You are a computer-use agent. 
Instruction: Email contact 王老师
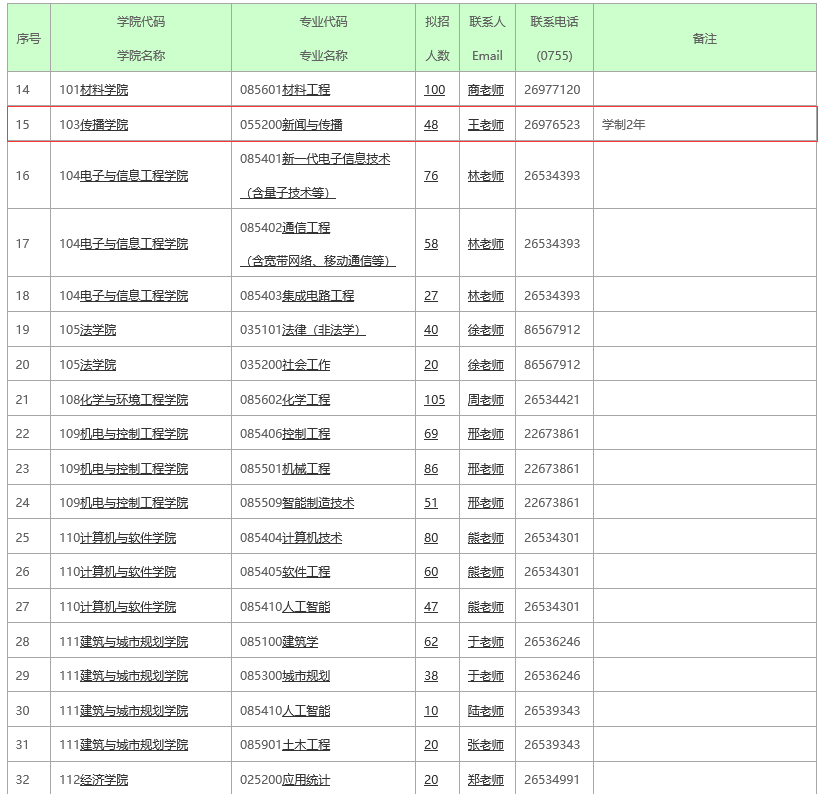[486, 125]
